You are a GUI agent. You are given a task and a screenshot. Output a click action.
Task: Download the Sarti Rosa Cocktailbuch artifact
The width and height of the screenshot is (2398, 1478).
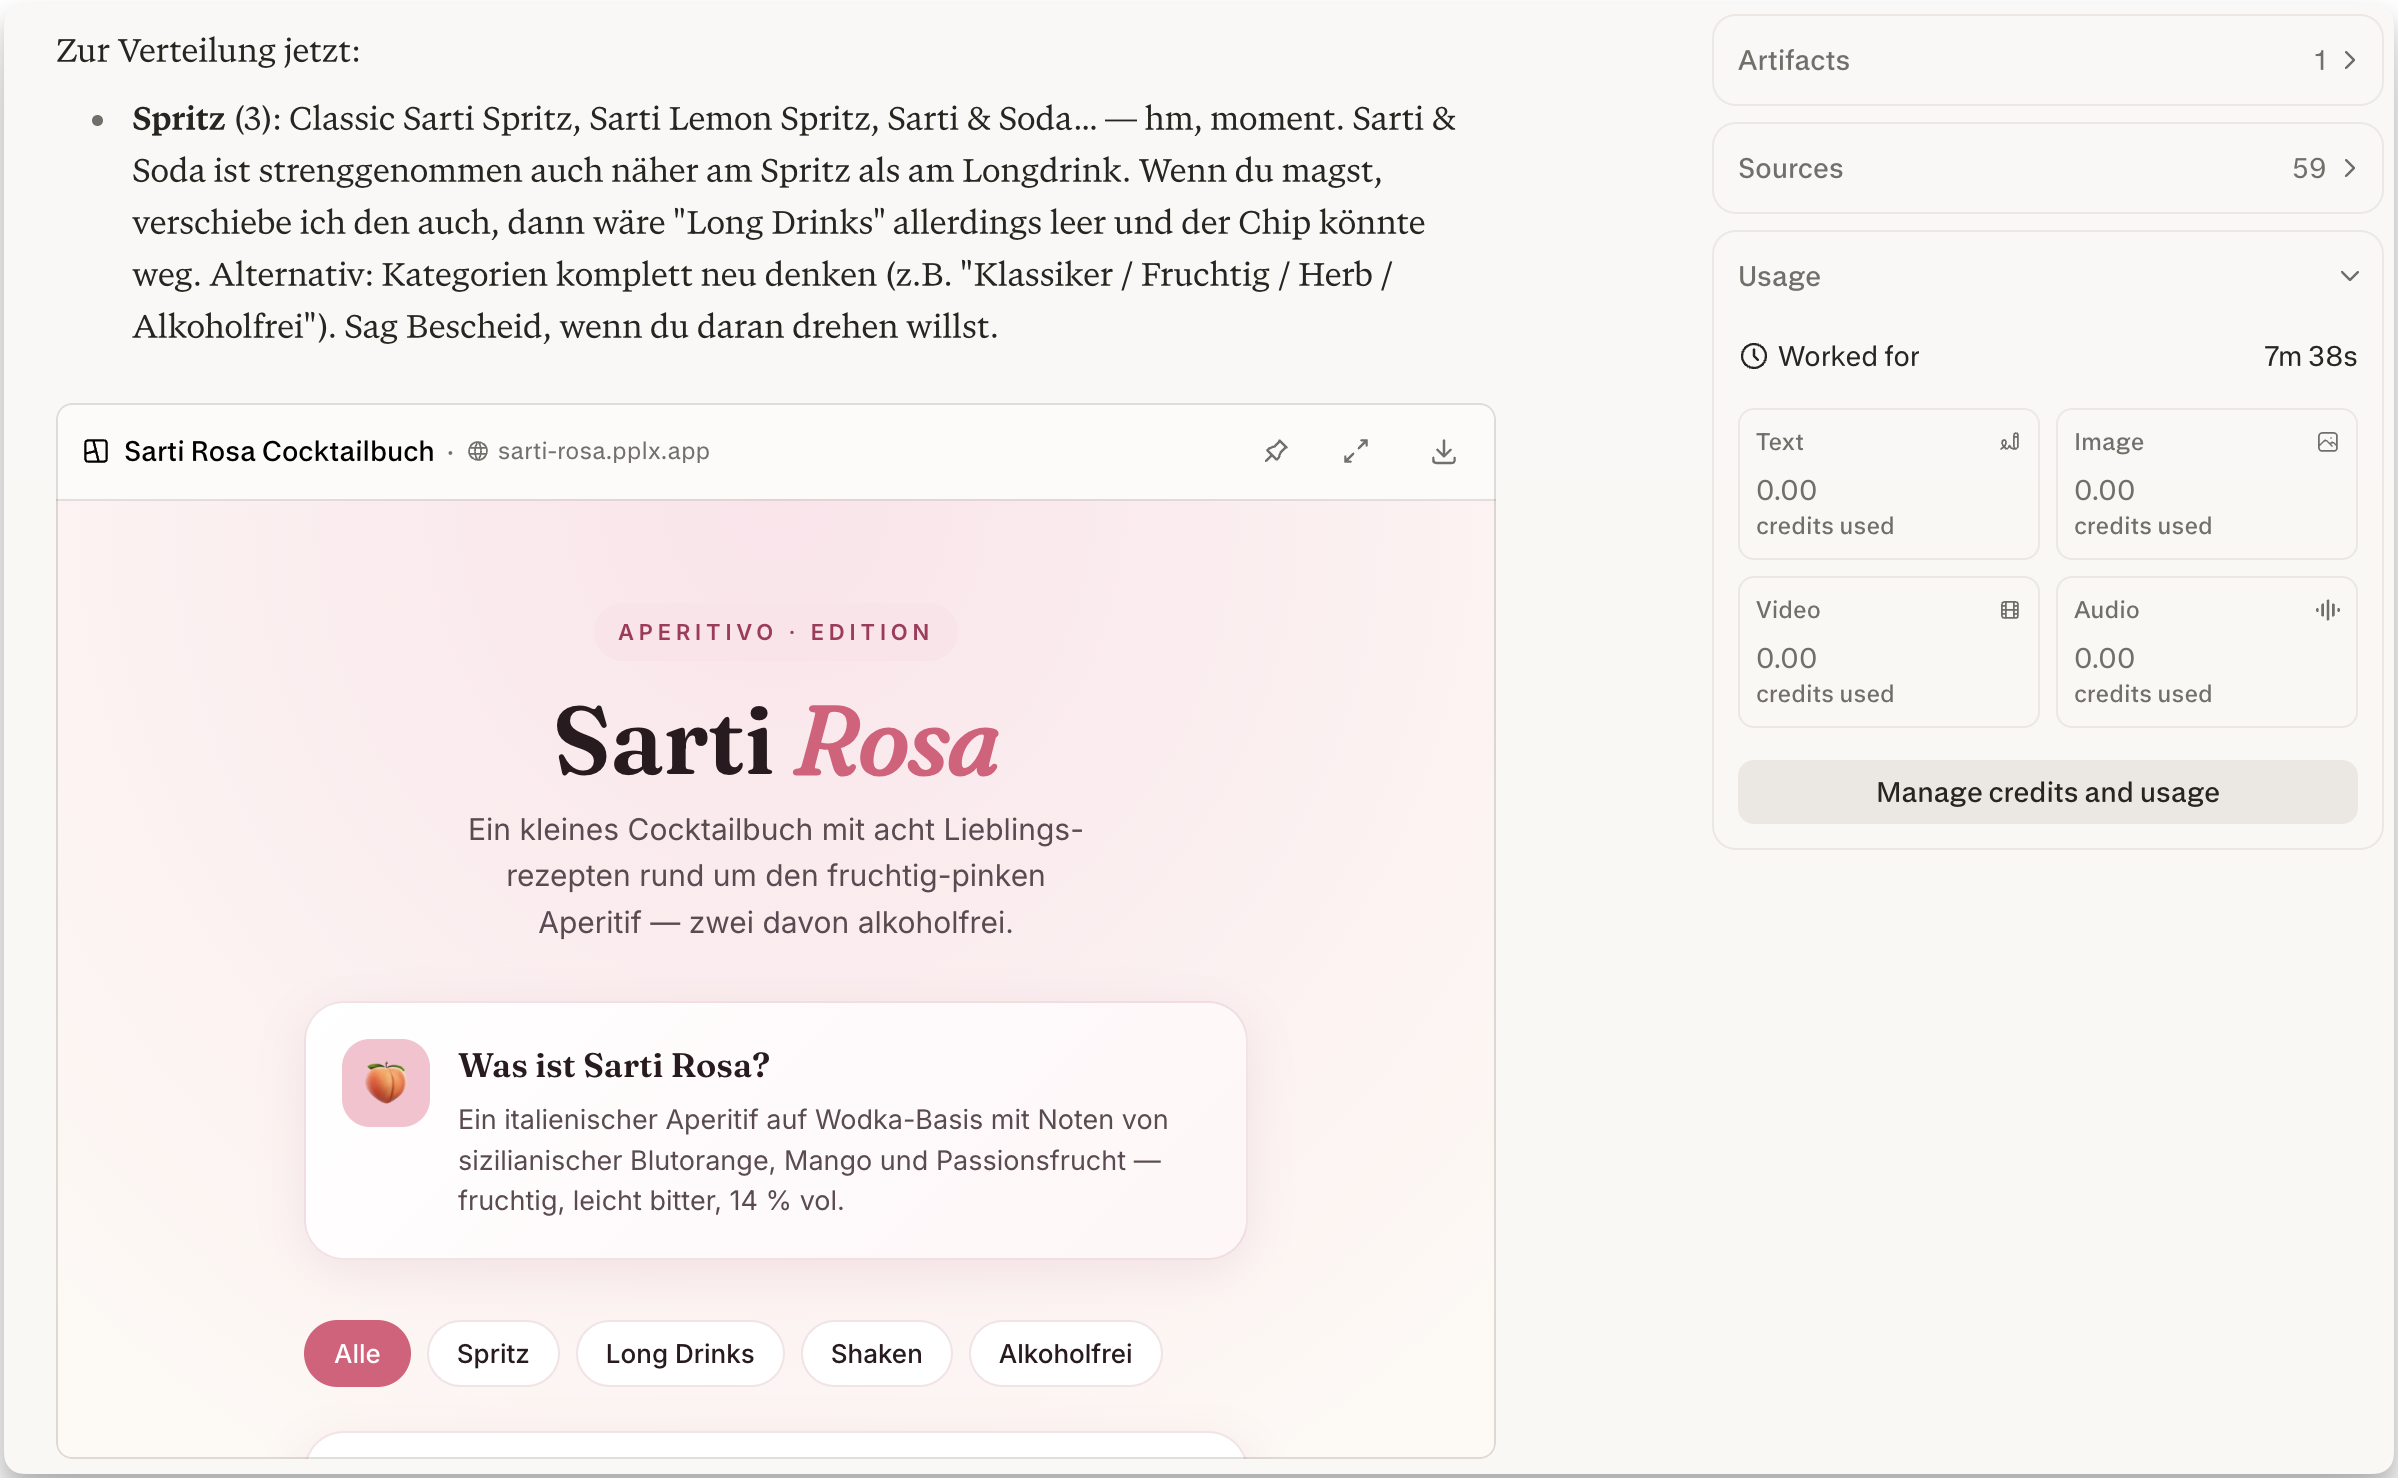point(1443,452)
